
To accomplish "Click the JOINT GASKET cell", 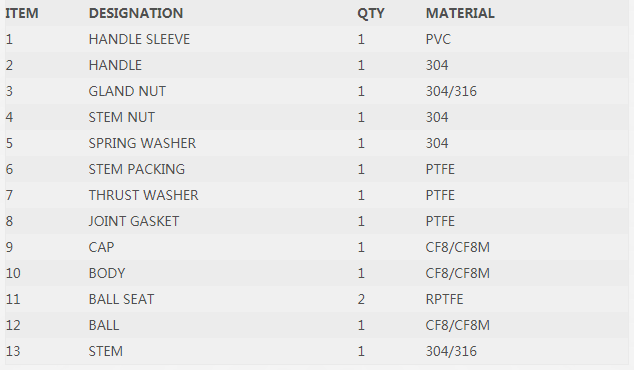I will (x=133, y=221).
